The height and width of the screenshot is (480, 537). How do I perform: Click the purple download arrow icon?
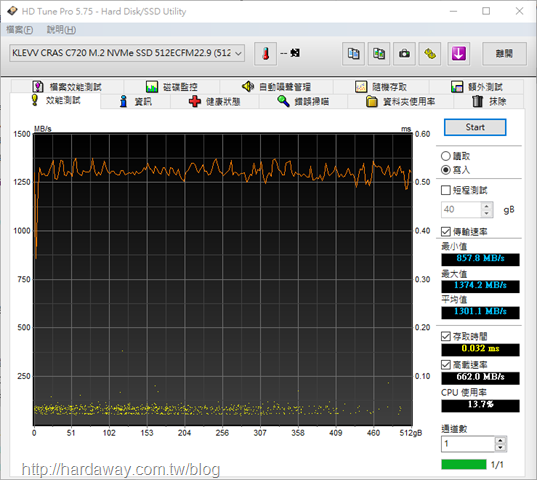tap(459, 54)
